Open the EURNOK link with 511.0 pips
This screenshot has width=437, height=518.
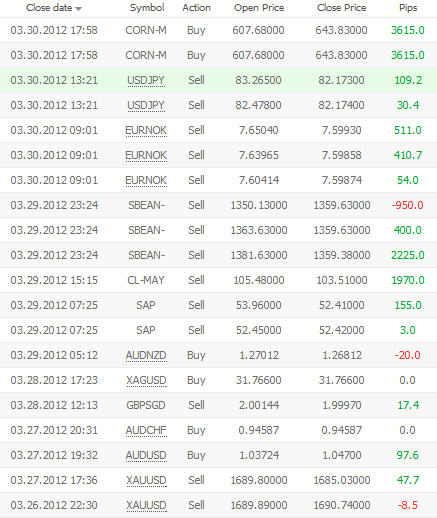[x=146, y=130]
